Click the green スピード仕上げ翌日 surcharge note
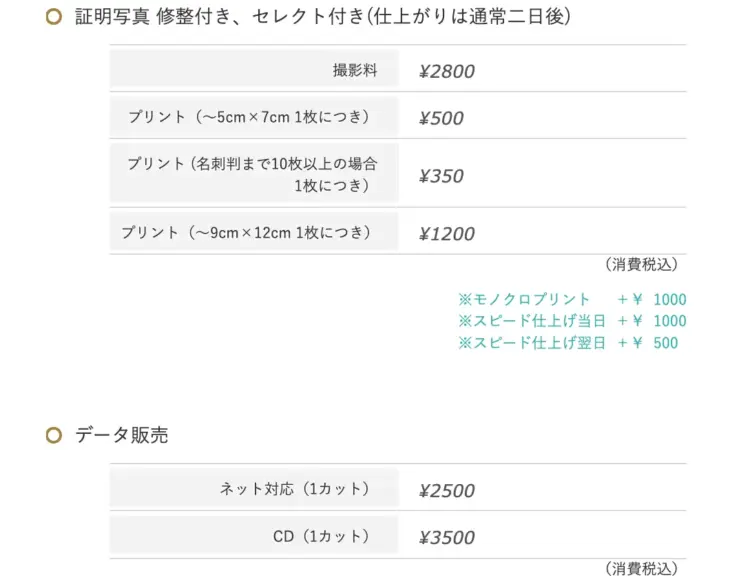Image resolution: width=750 pixels, height=584 pixels. pyautogui.click(x=567, y=343)
